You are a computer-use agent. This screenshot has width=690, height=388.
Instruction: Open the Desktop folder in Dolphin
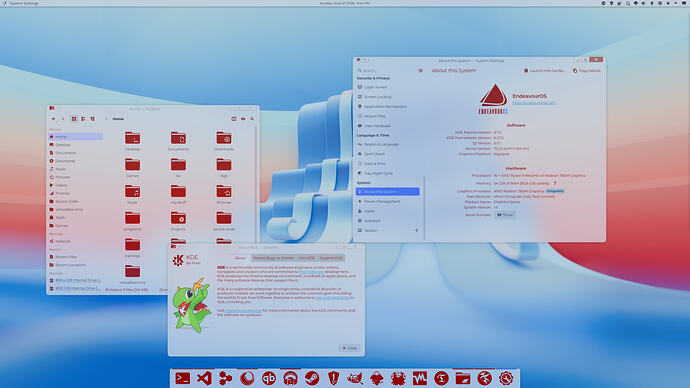click(132, 141)
